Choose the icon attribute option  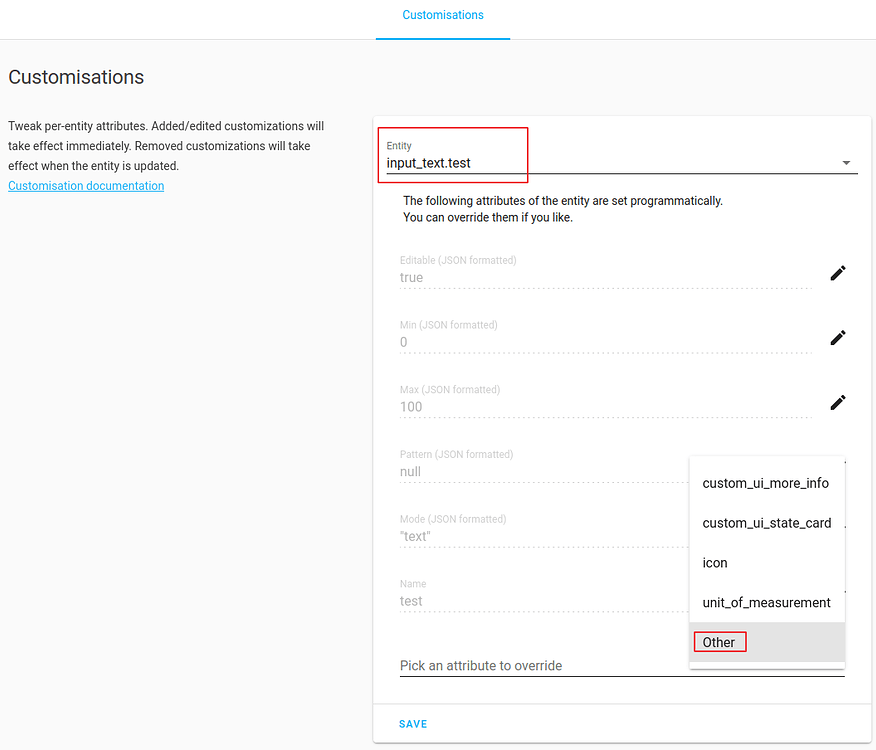714,562
